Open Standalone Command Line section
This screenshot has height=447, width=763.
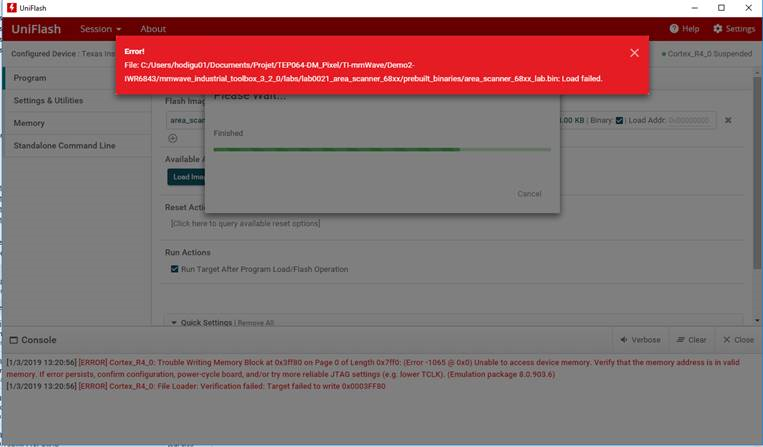(x=78, y=145)
